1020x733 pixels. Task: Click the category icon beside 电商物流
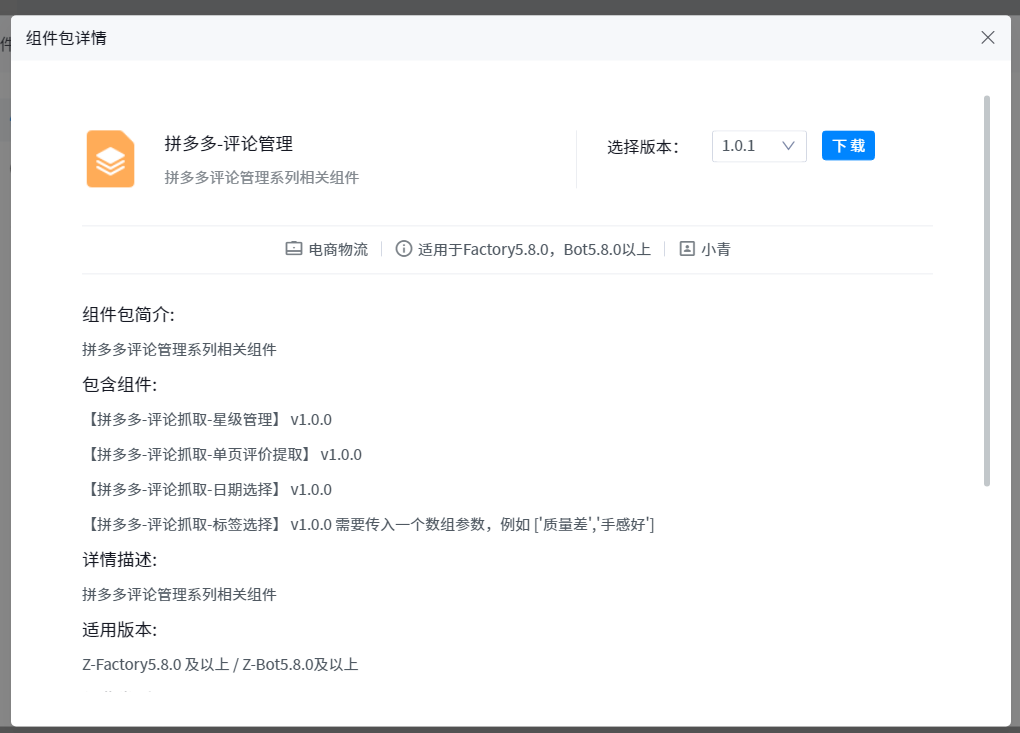[x=293, y=249]
